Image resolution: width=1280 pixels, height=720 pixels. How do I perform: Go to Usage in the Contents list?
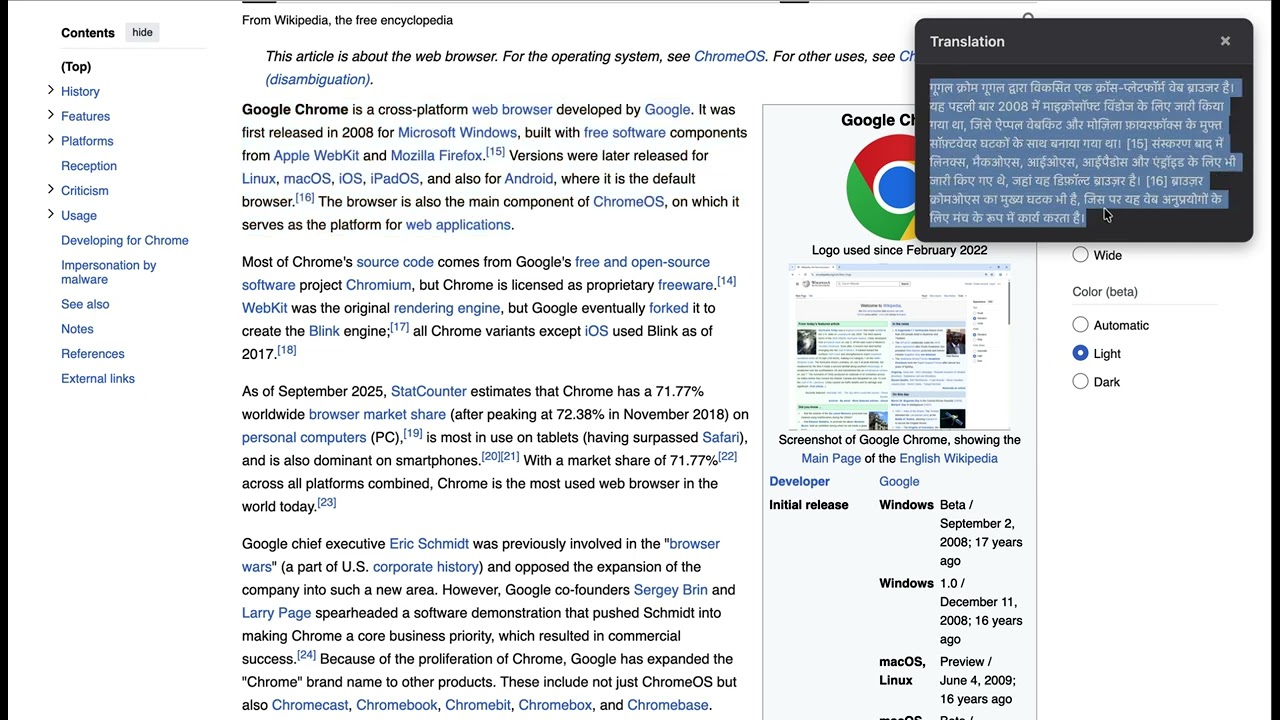79,216
